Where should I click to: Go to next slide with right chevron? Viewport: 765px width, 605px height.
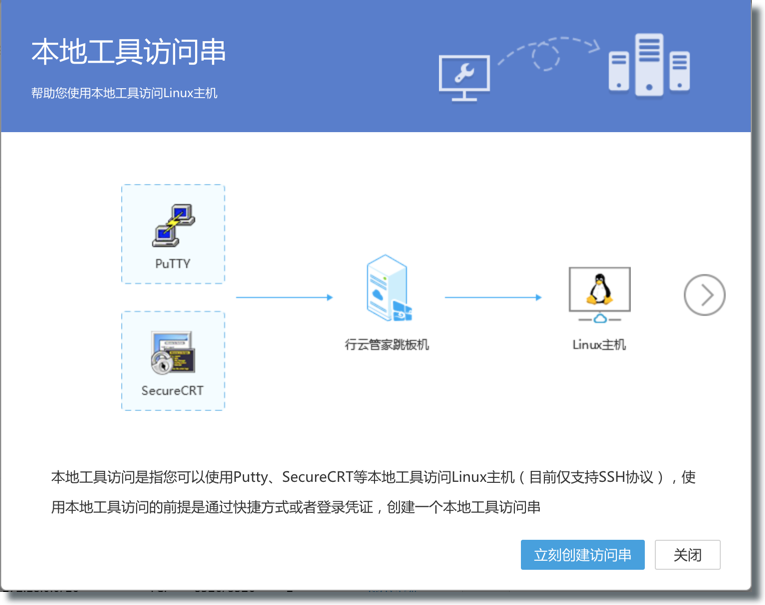[704, 295]
